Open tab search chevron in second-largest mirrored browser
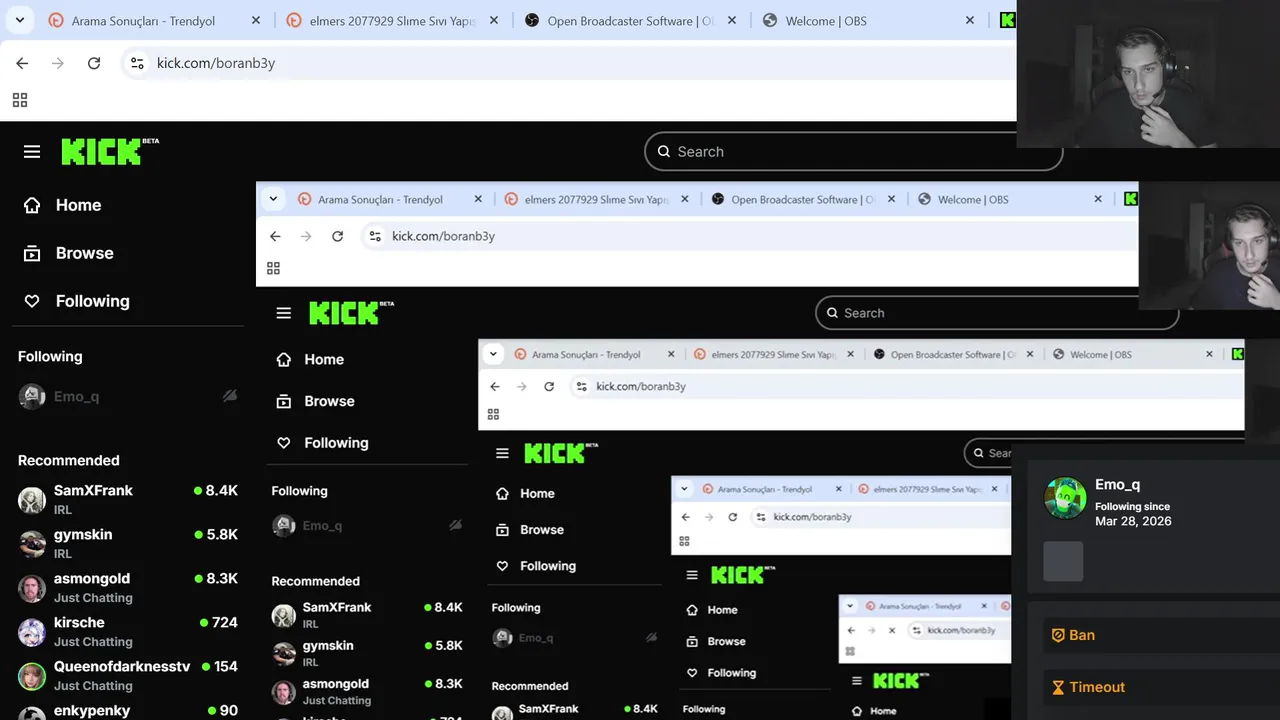The height and width of the screenshot is (720, 1280). tap(273, 199)
